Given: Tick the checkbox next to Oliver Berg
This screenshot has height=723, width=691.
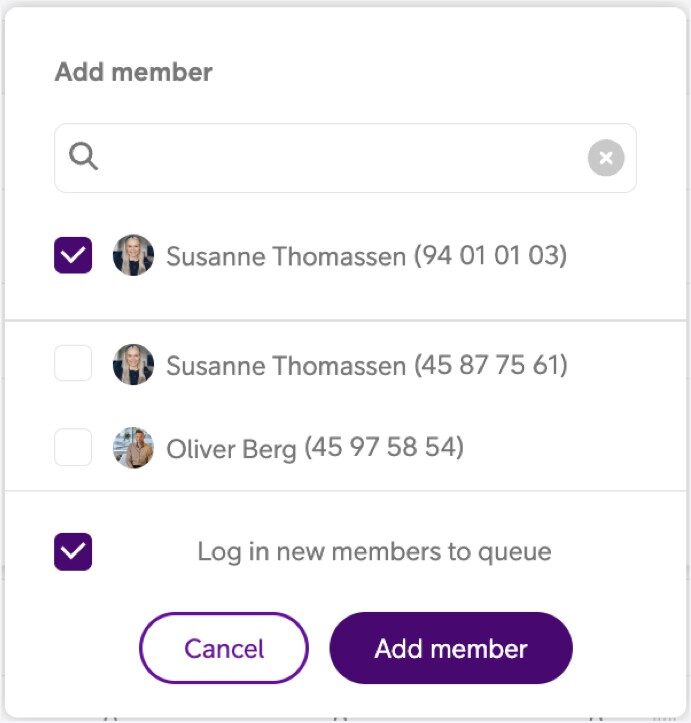Looking at the screenshot, I should coord(73,448).
